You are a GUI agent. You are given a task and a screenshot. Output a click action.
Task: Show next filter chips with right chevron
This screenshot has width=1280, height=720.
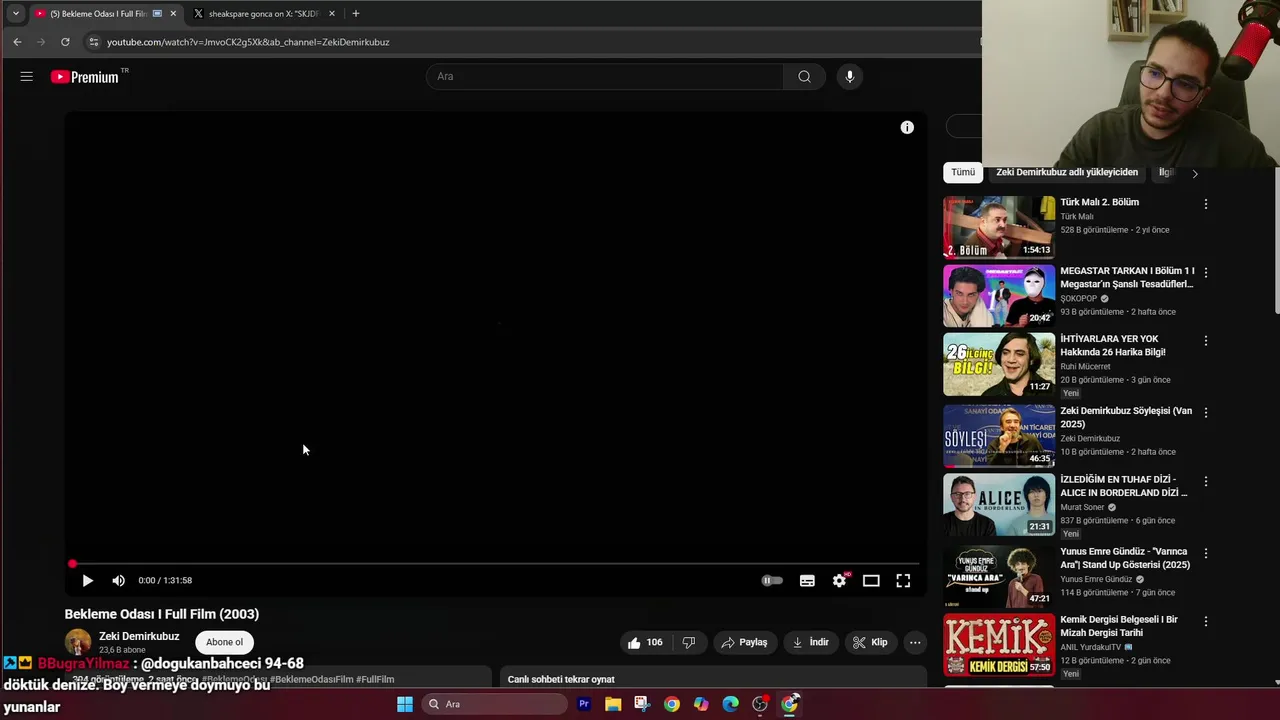[1194, 174]
